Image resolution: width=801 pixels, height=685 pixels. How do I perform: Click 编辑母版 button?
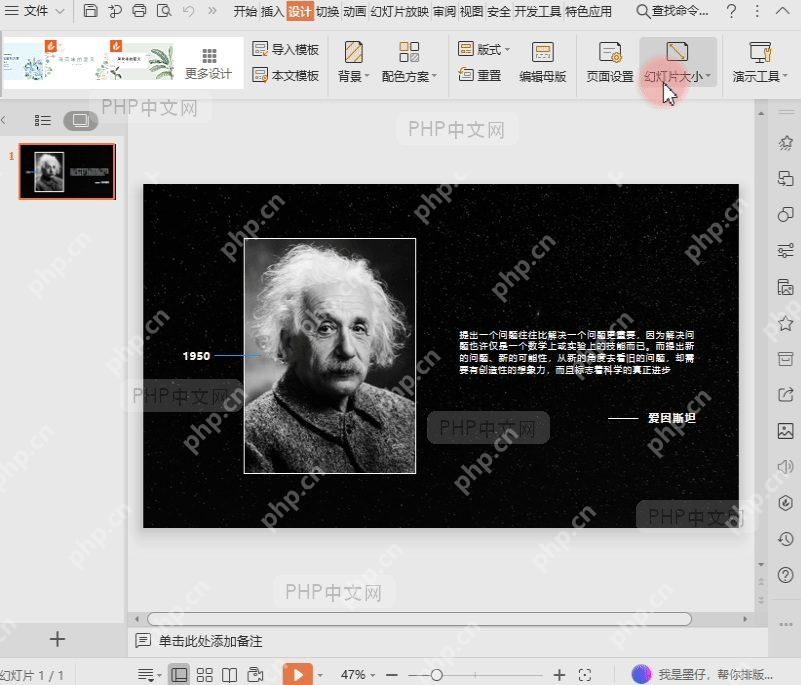[543, 62]
